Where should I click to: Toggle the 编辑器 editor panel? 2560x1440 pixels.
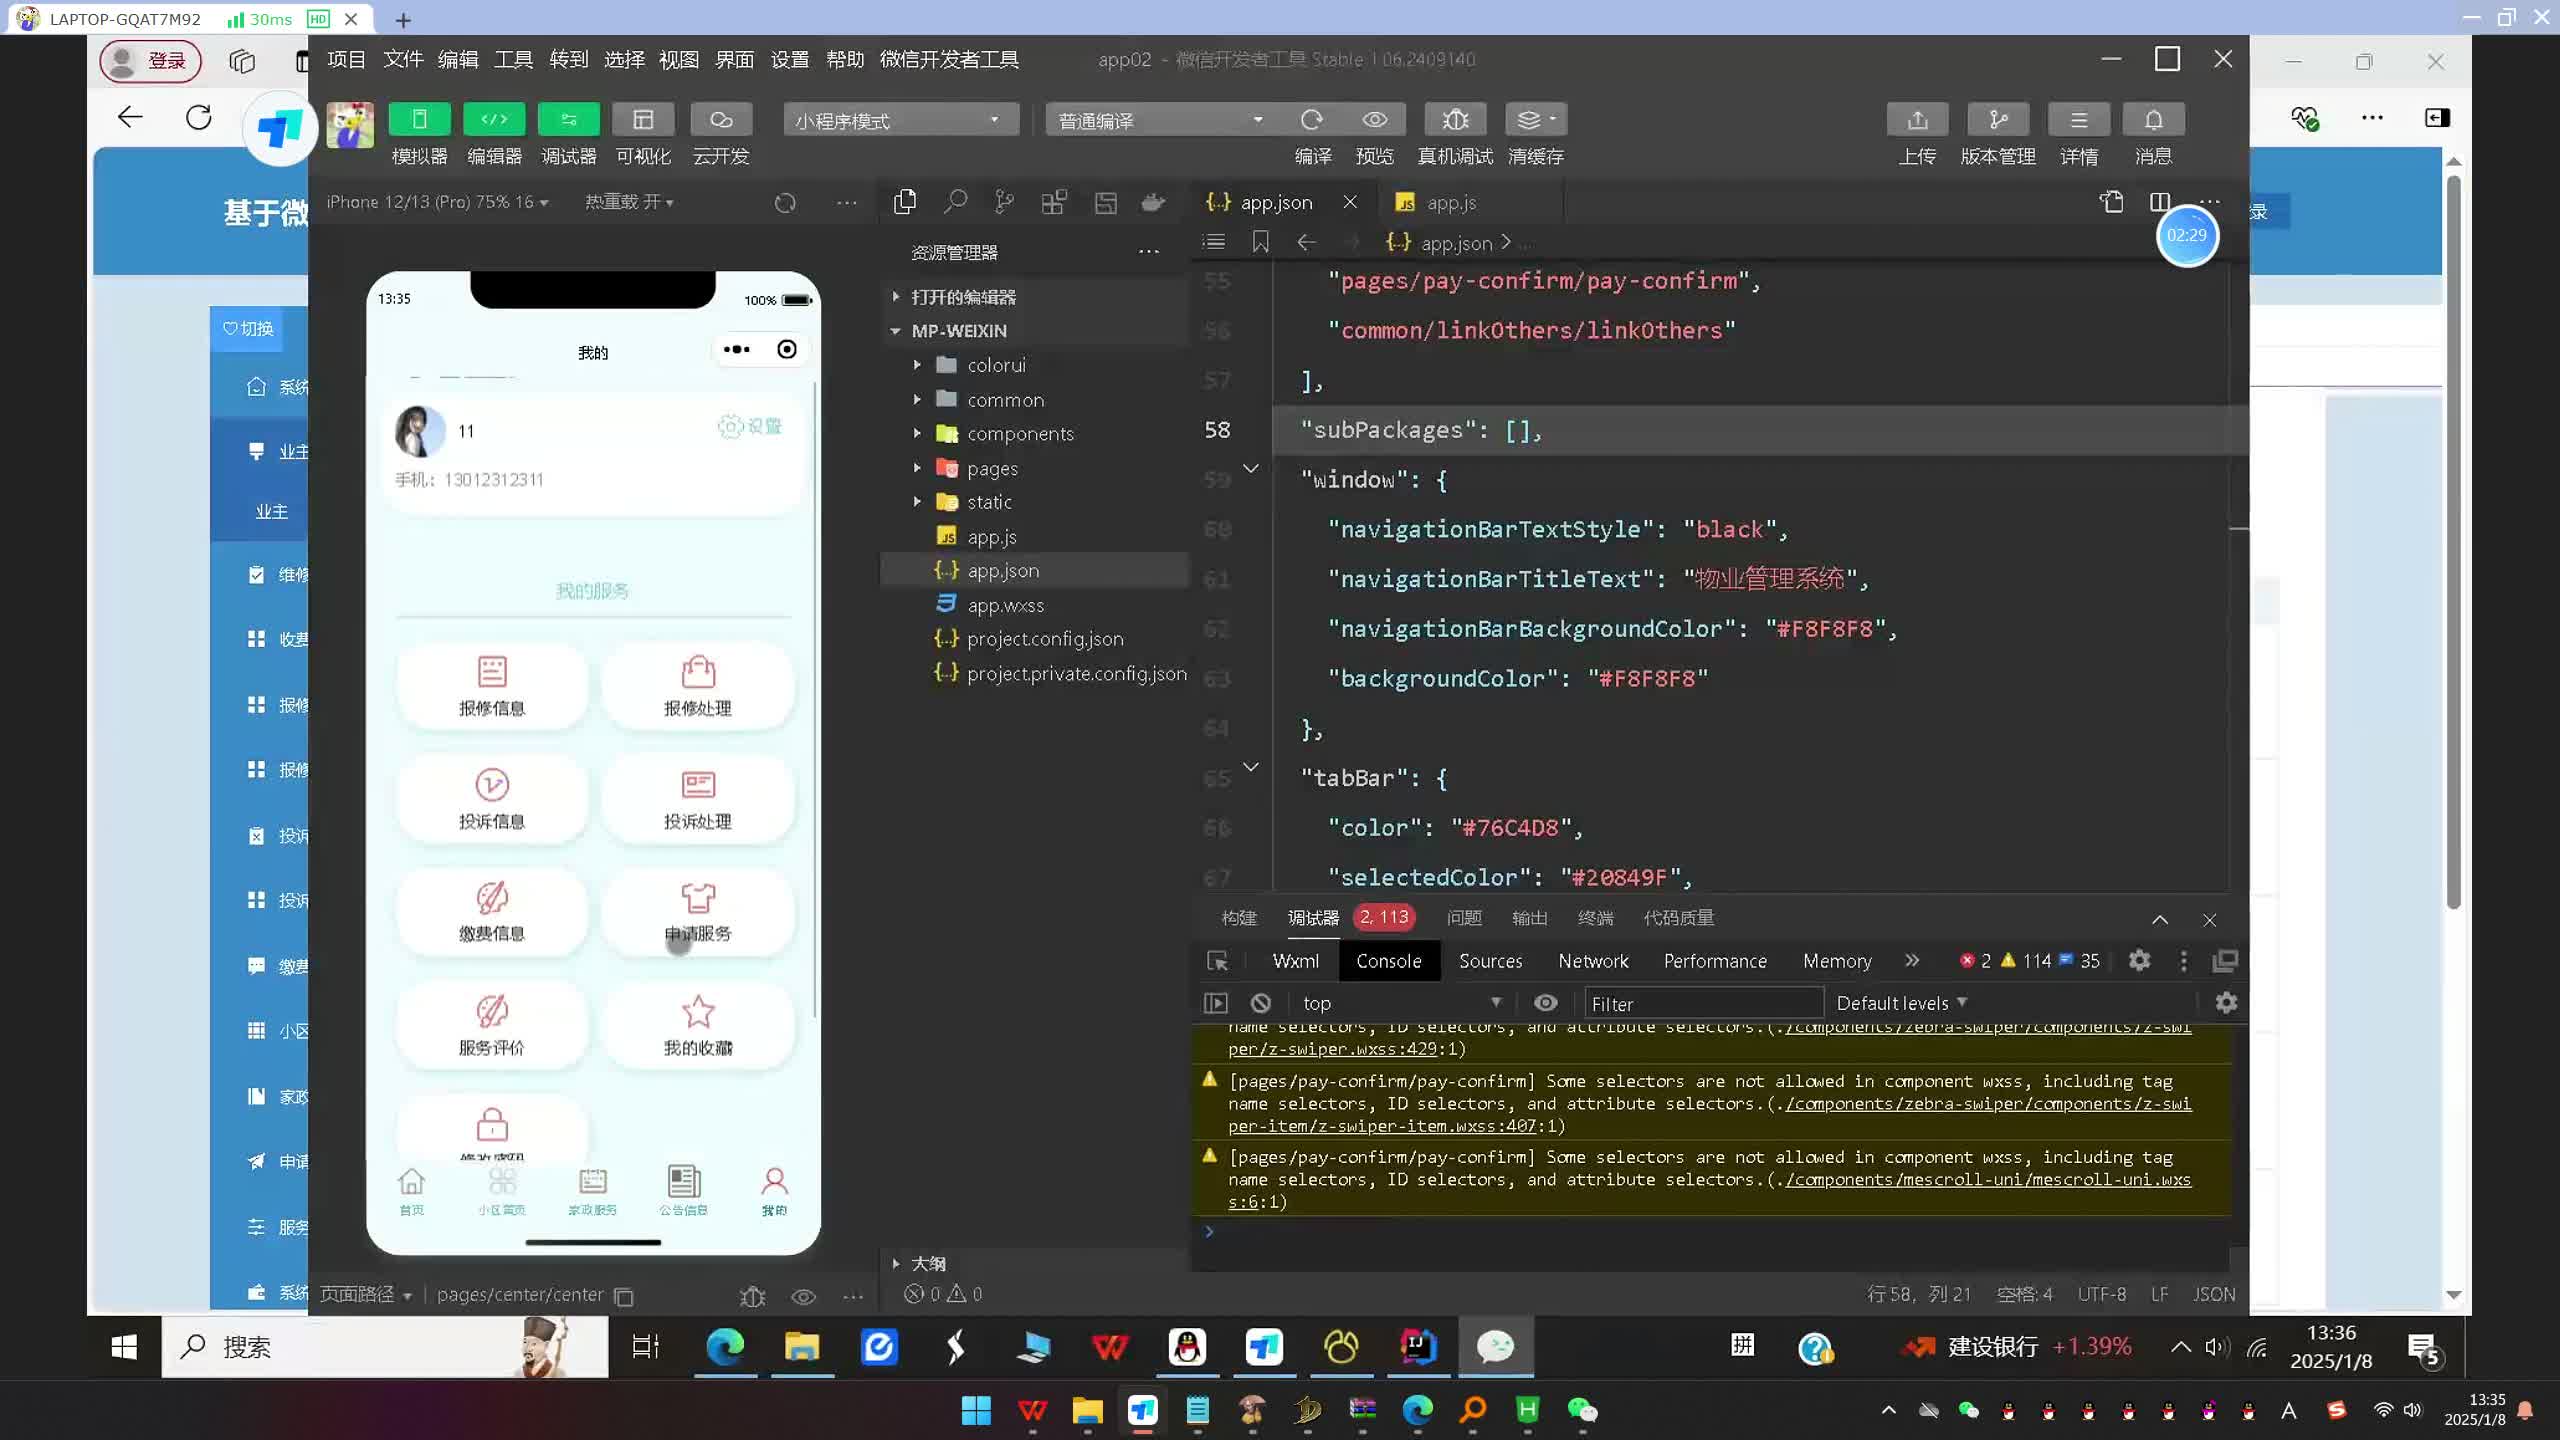494,120
